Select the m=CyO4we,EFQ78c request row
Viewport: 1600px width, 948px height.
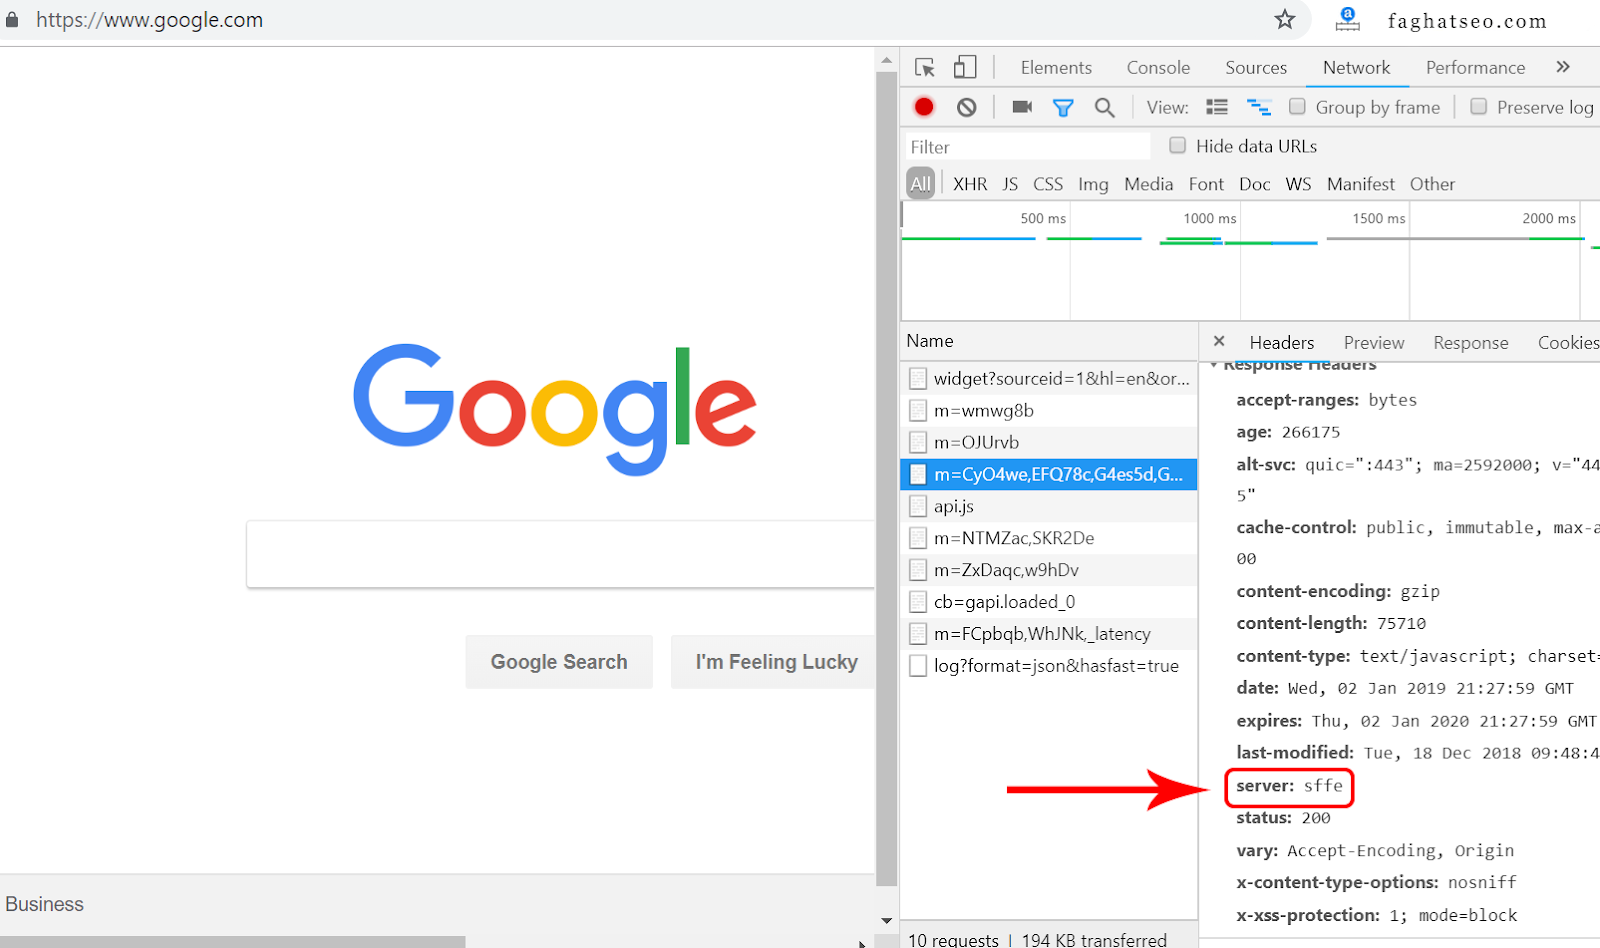tap(1049, 474)
